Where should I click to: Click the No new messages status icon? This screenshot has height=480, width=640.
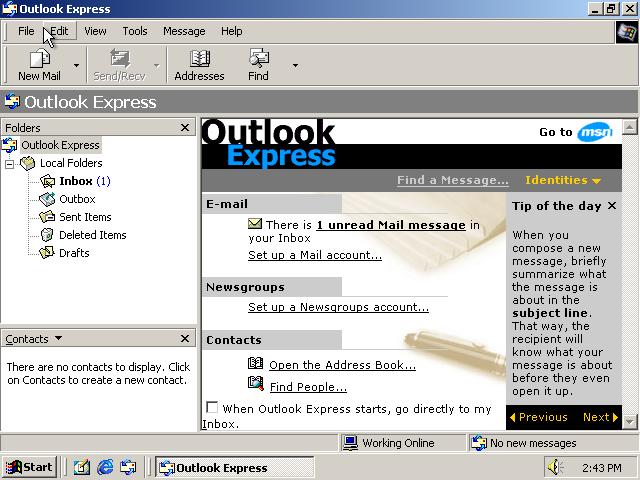click(x=479, y=443)
